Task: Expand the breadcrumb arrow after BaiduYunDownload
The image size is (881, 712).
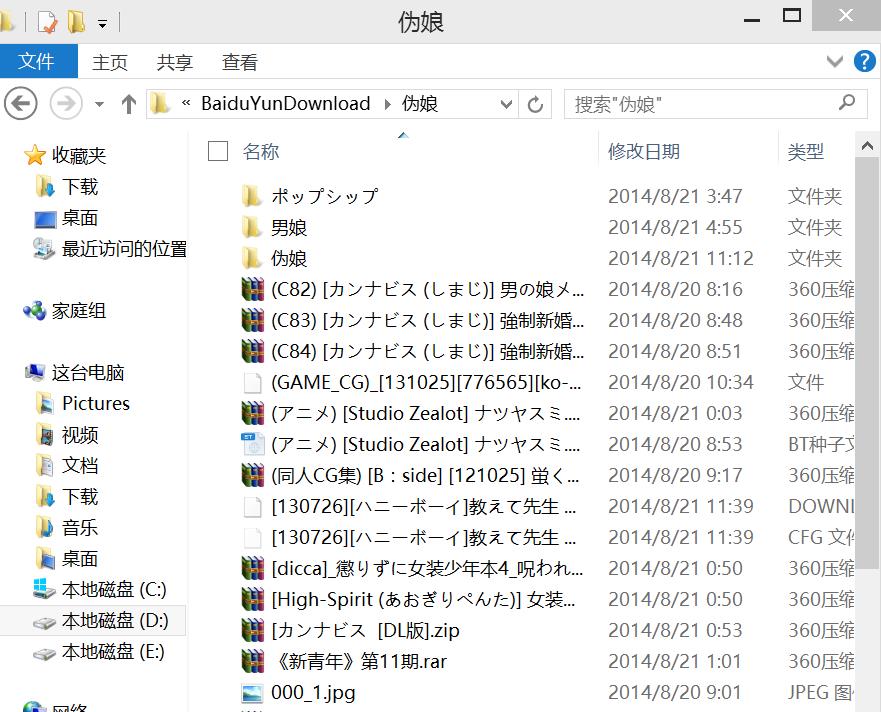Action: point(388,104)
